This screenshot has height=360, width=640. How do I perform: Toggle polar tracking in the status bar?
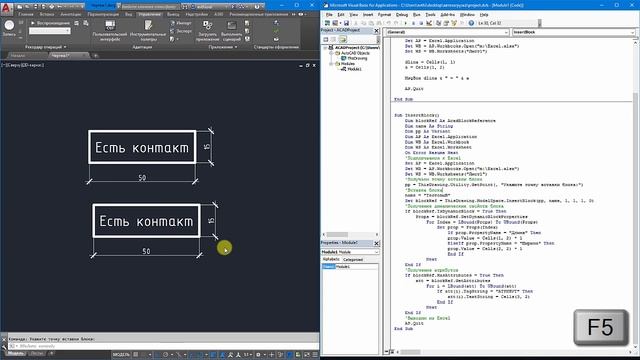click(166, 355)
